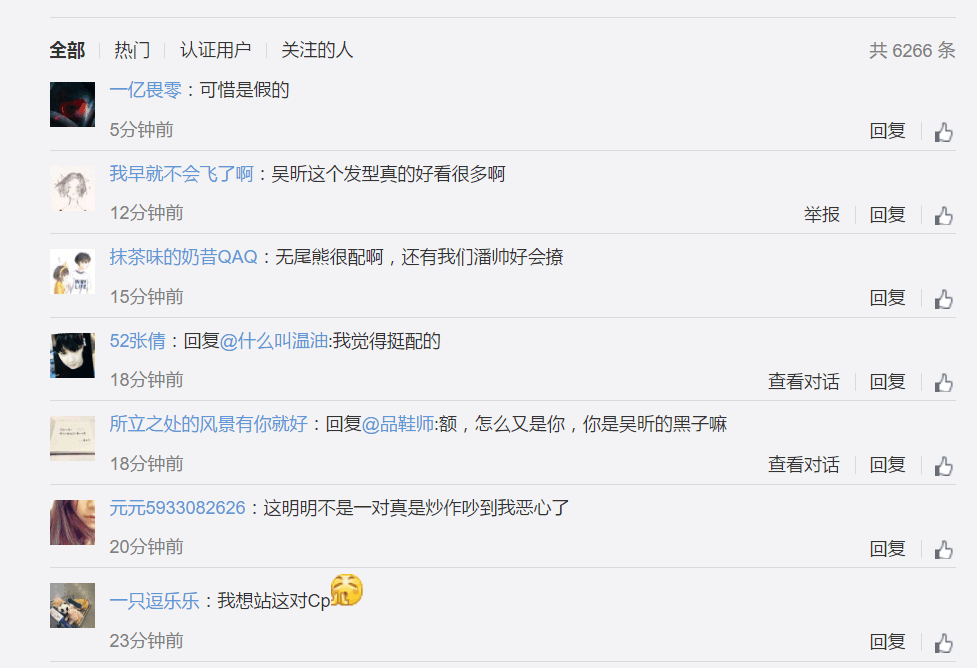Show 全部 comments tab
The image size is (977, 668).
(67, 50)
